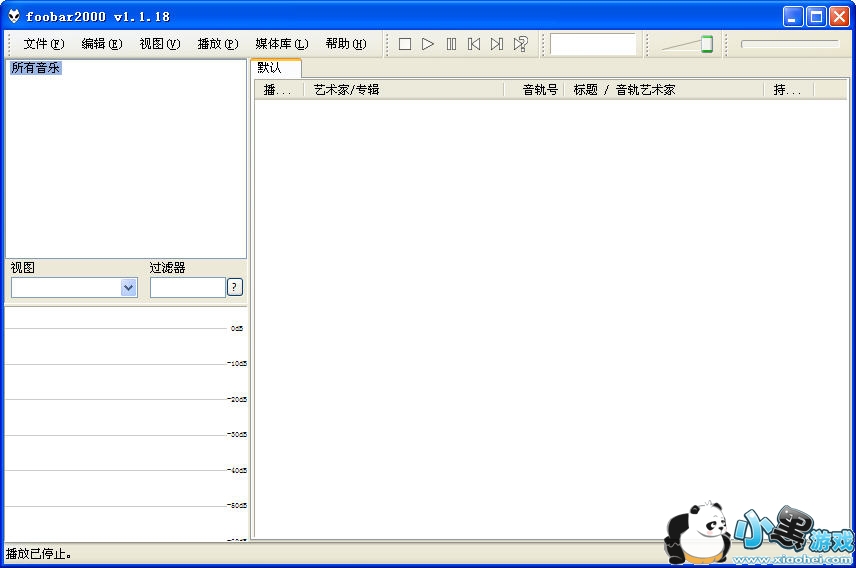The image size is (856, 568).
Task: Click the filter help question-mark button
Action: click(x=234, y=287)
